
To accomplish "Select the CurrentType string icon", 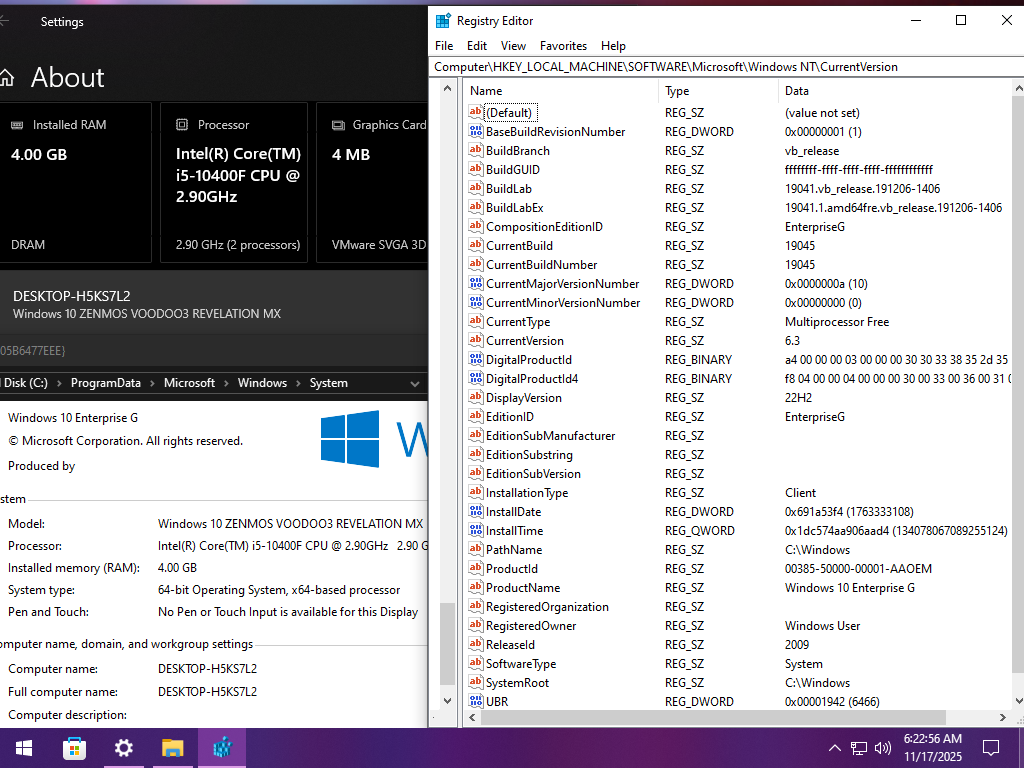I will [x=475, y=321].
